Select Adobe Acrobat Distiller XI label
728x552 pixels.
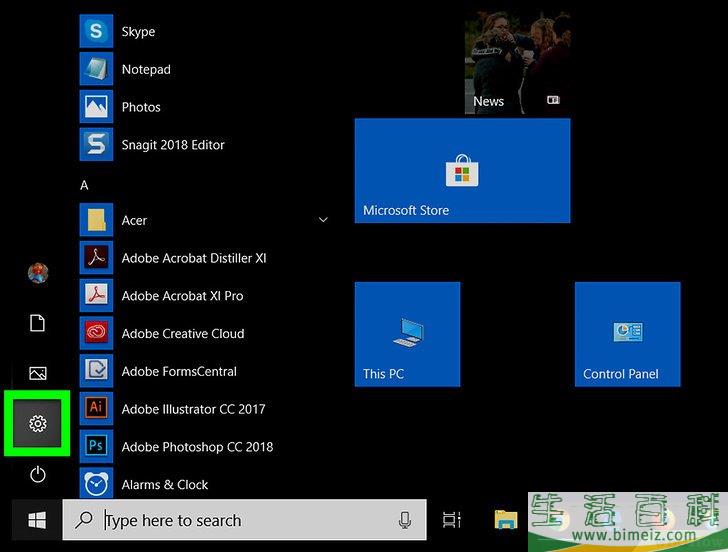point(194,258)
